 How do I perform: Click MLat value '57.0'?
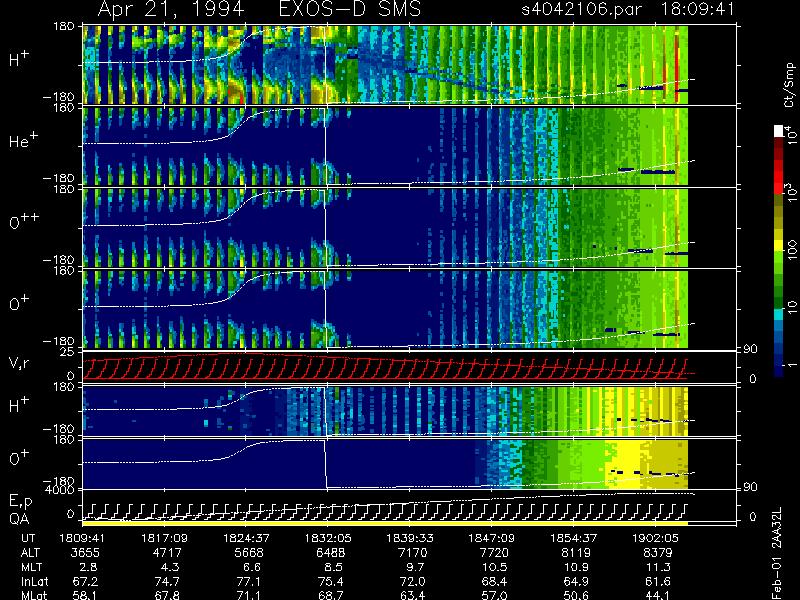pos(494,595)
